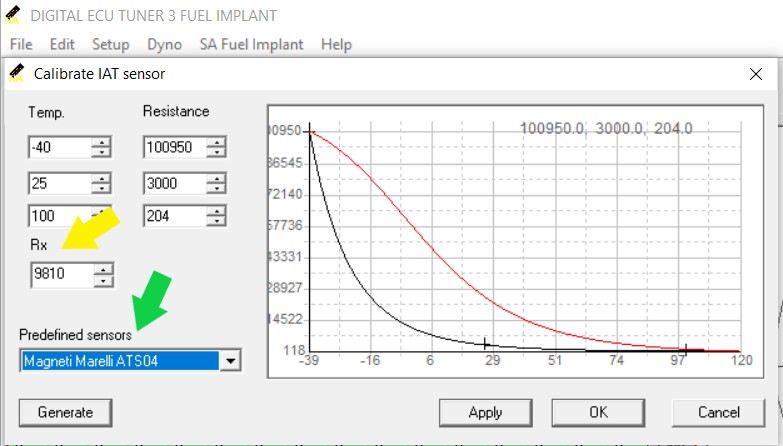Screen dimensions: 783x446
Task: Click the Predefined sensors label
Action: point(75,335)
